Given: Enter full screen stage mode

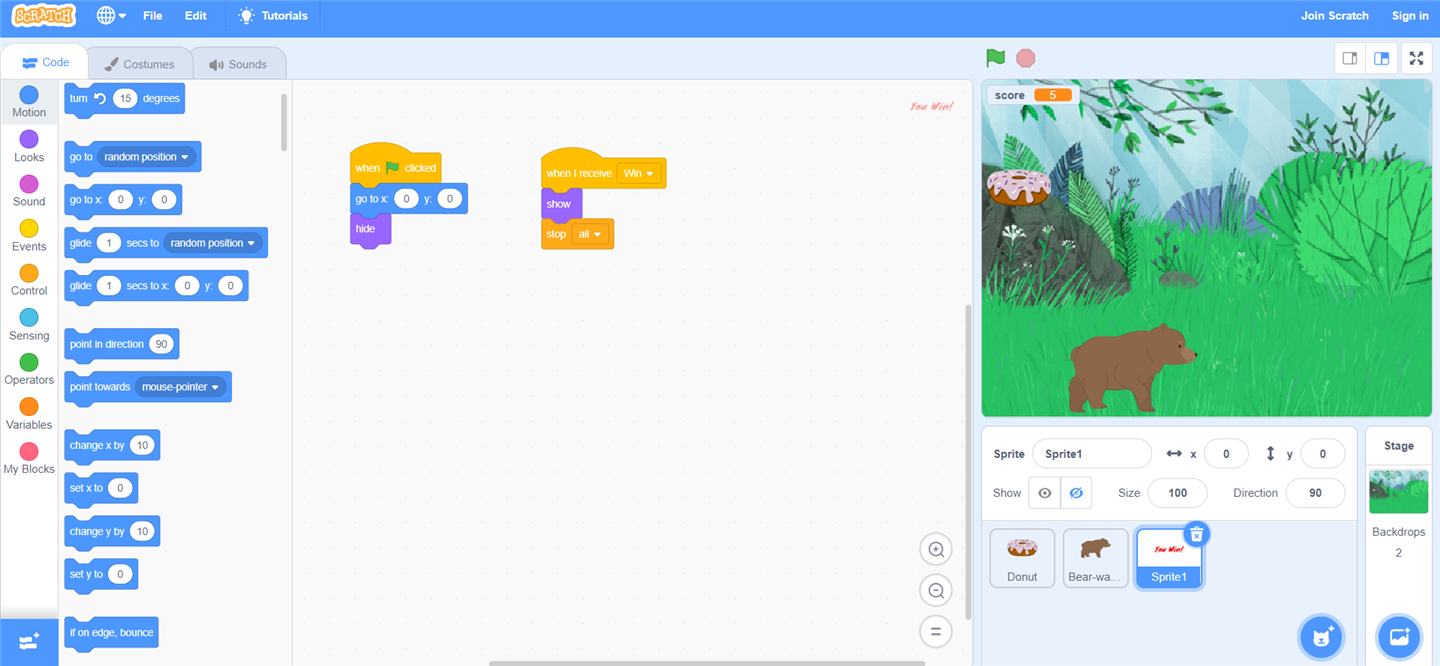Looking at the screenshot, I should (x=1416, y=58).
